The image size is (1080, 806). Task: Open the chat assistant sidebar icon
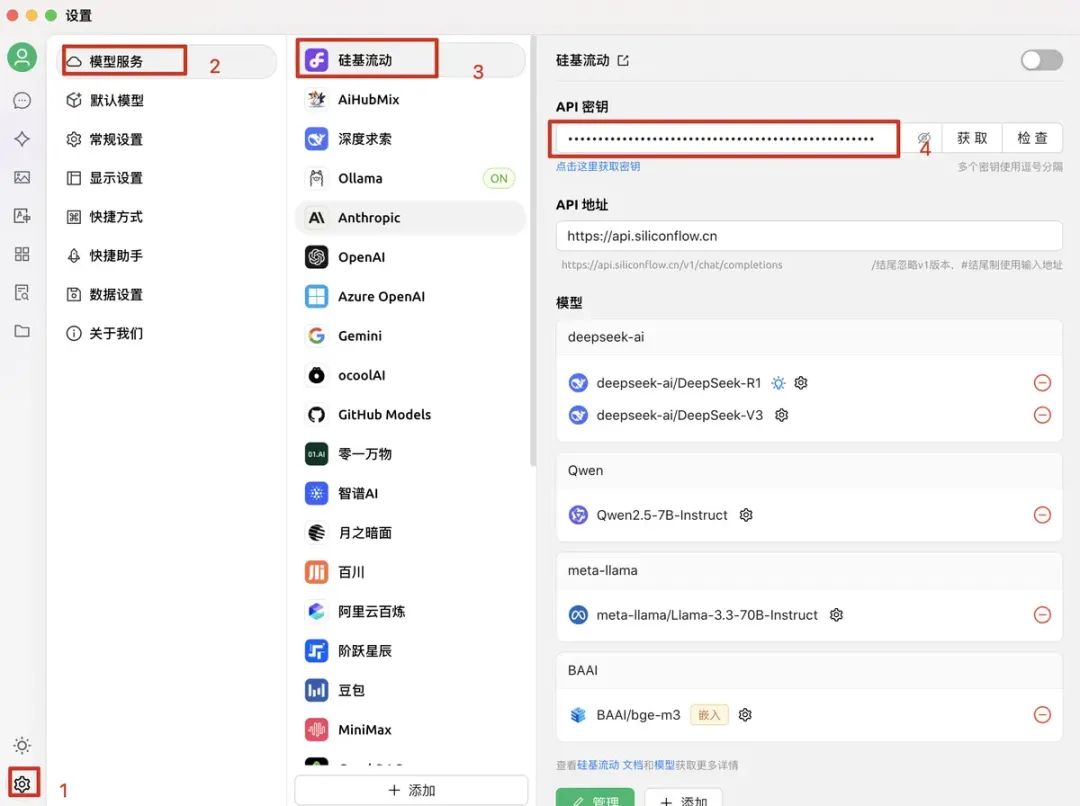(x=22, y=101)
